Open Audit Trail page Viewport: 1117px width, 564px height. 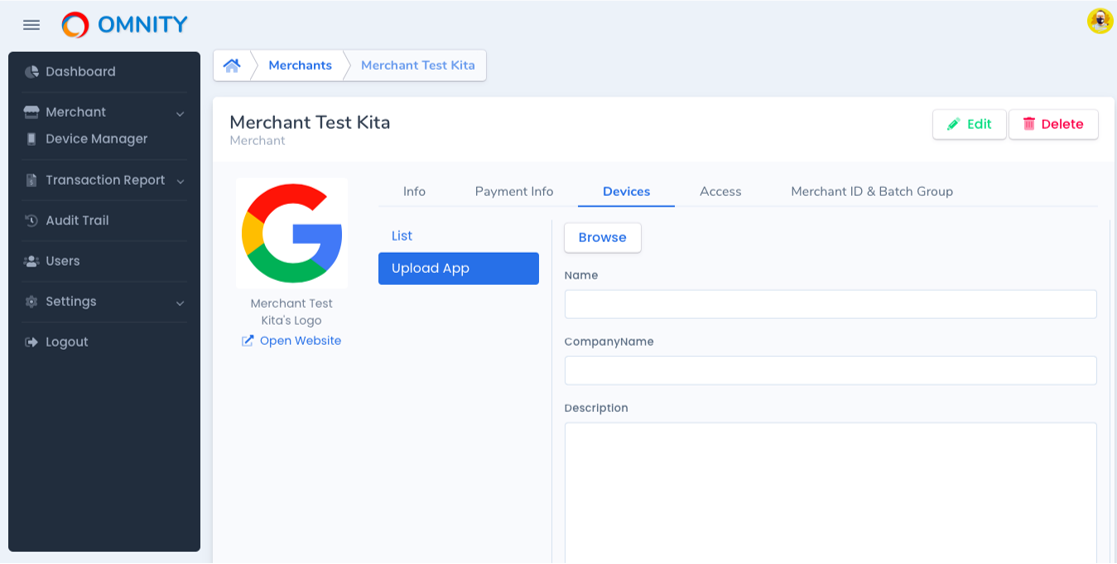[x=77, y=220]
